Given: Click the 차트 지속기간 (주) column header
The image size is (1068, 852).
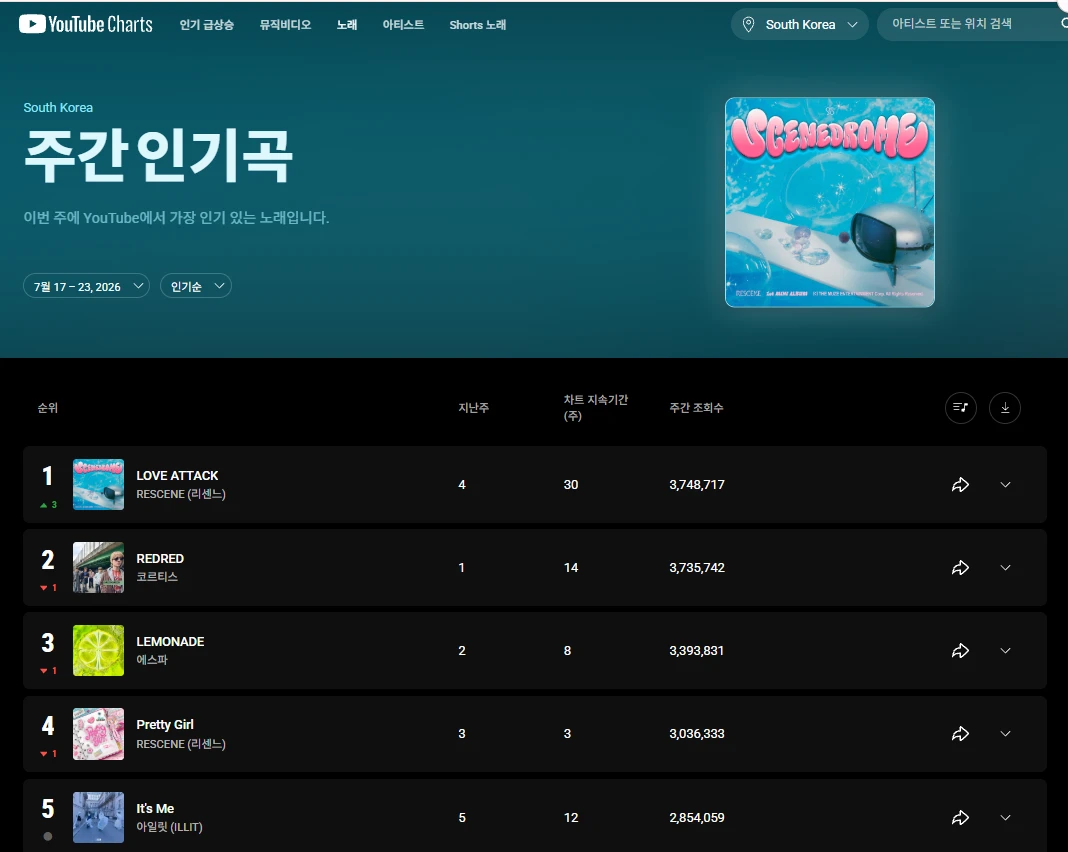Looking at the screenshot, I should tap(596, 407).
